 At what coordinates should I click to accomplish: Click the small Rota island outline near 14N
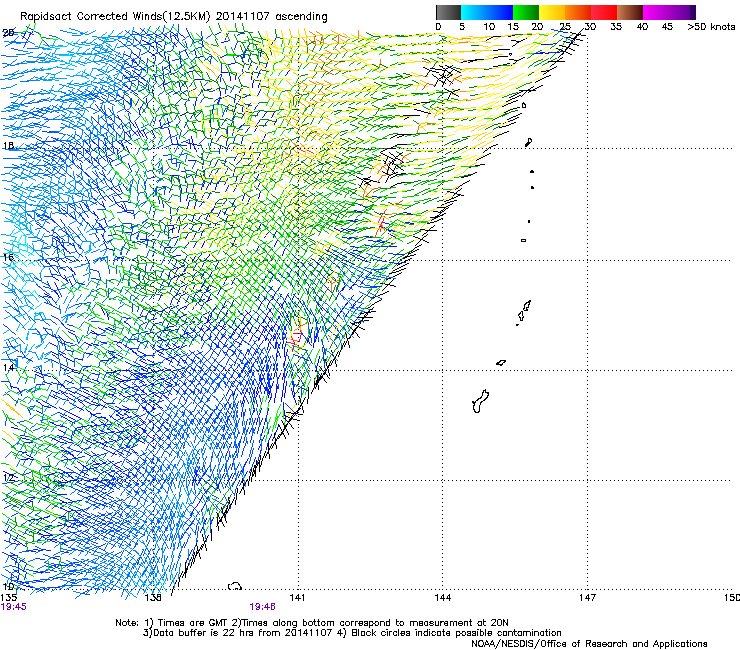(x=501, y=363)
